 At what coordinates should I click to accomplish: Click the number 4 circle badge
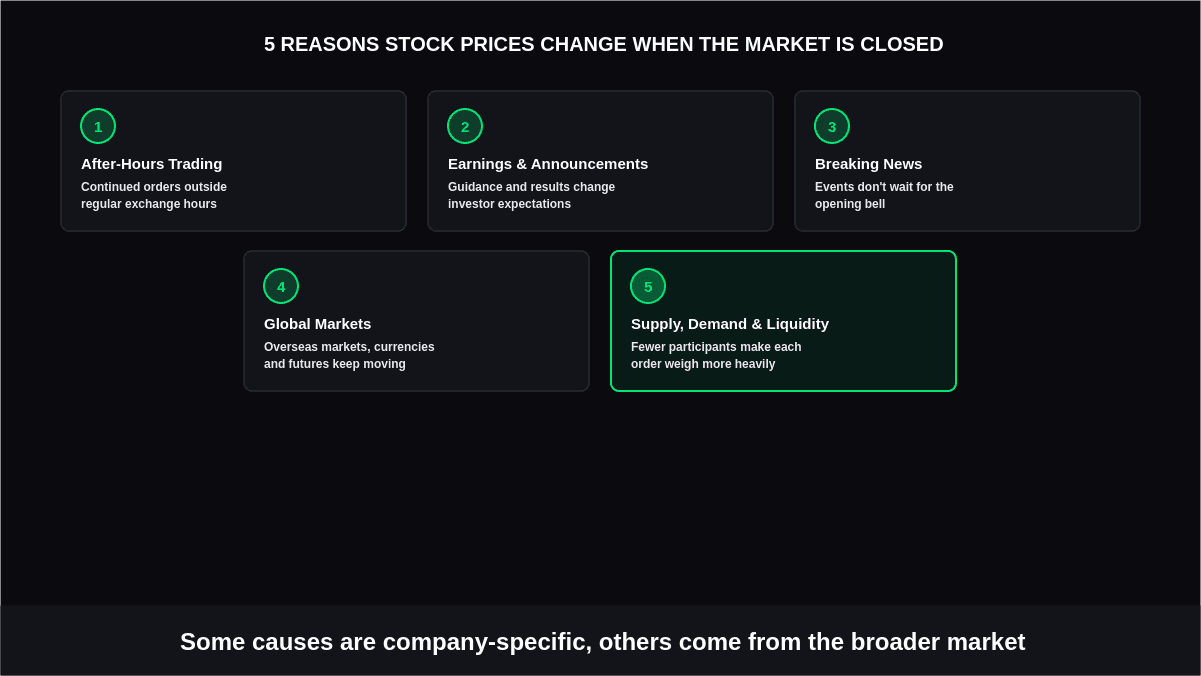(281, 286)
